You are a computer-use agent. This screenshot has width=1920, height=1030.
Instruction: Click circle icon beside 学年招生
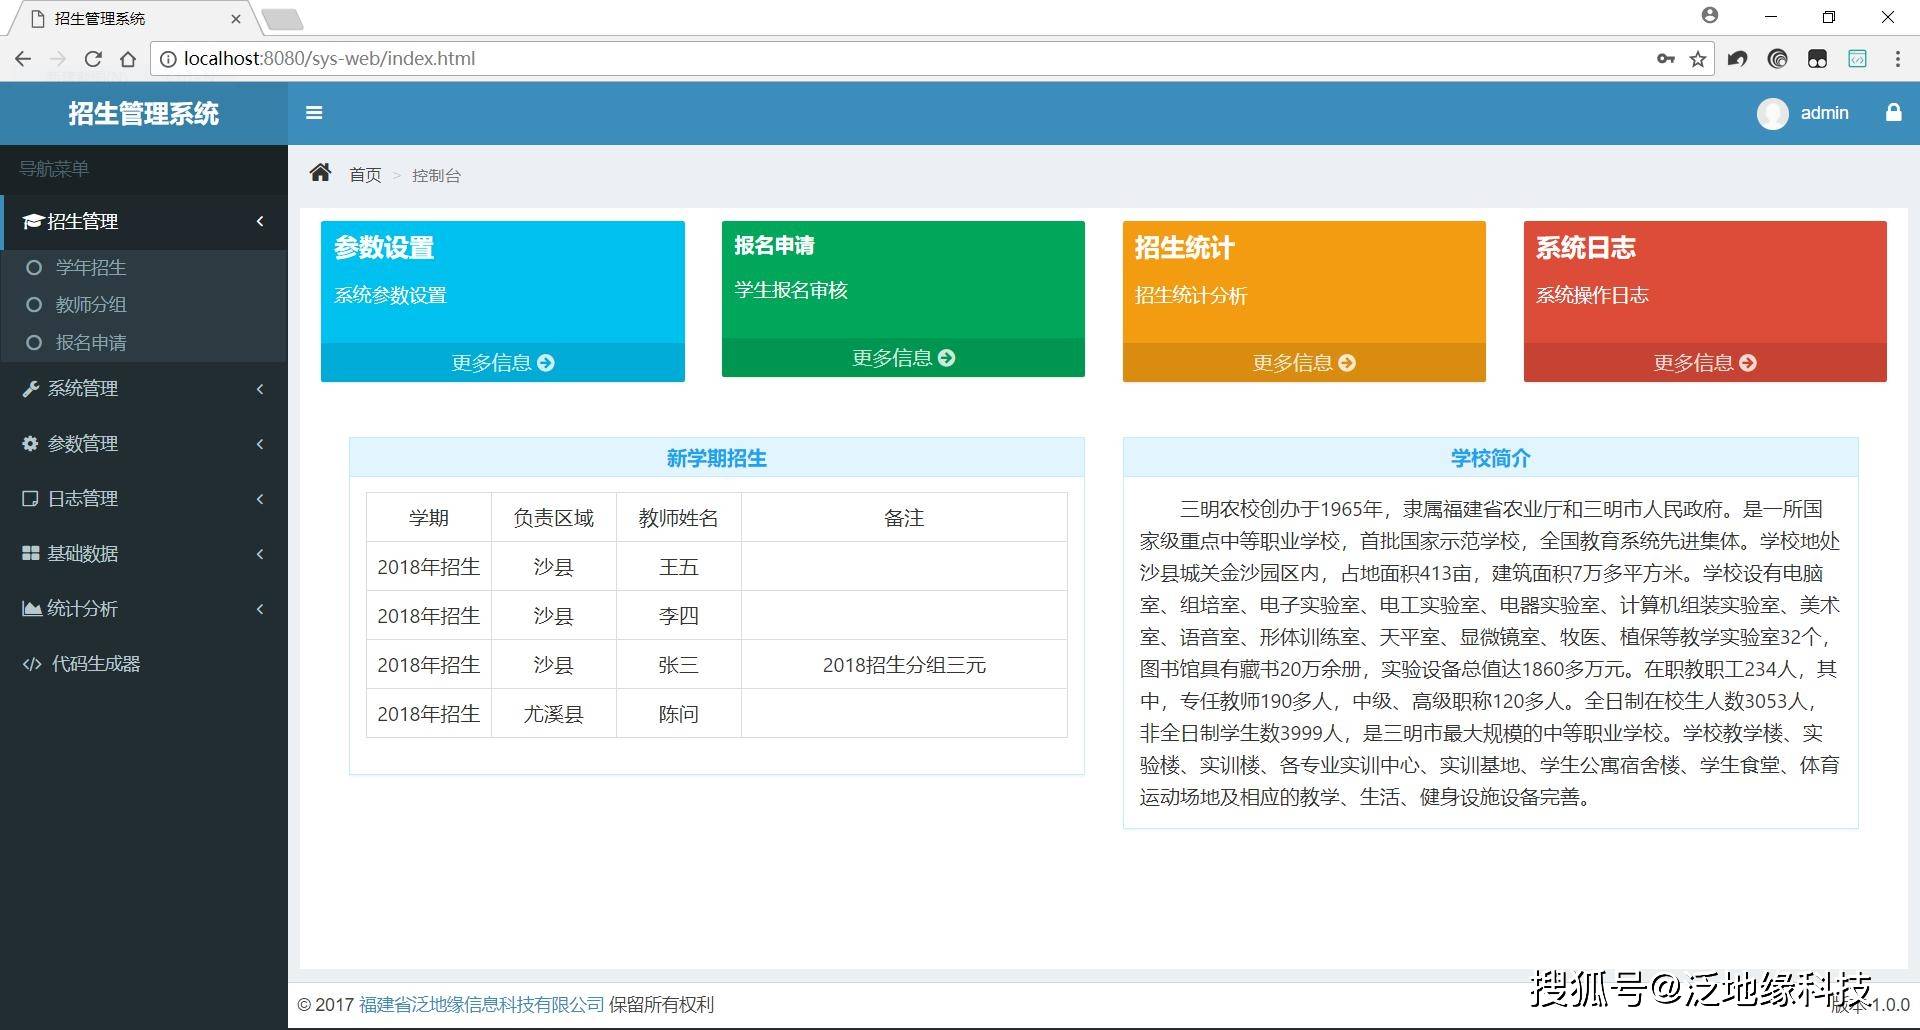pyautogui.click(x=34, y=267)
